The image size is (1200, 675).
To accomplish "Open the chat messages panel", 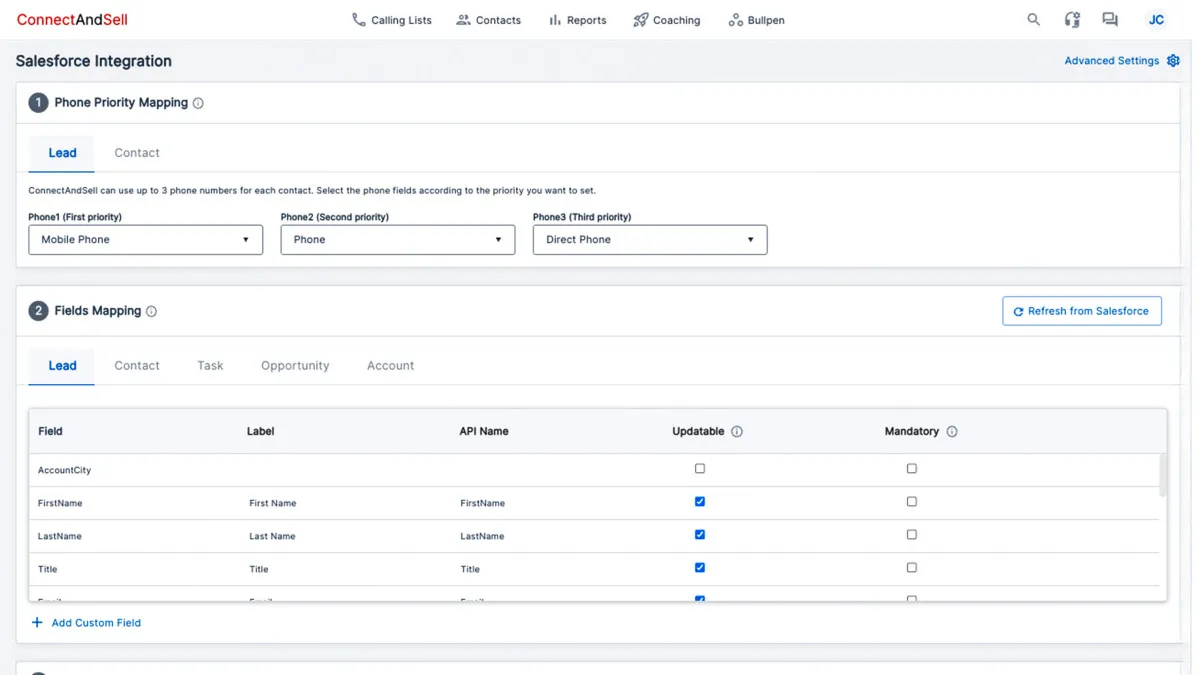I will (x=1109, y=19).
